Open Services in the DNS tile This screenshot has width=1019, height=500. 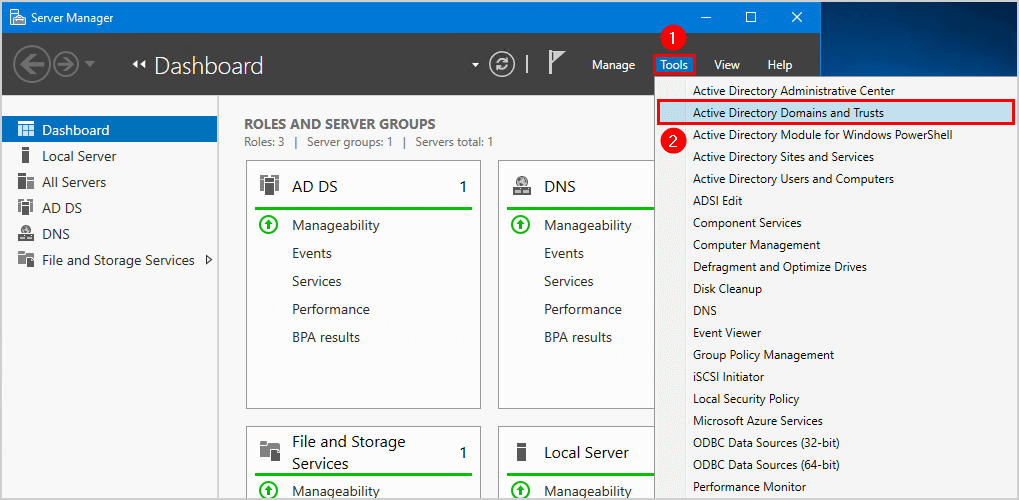point(569,282)
